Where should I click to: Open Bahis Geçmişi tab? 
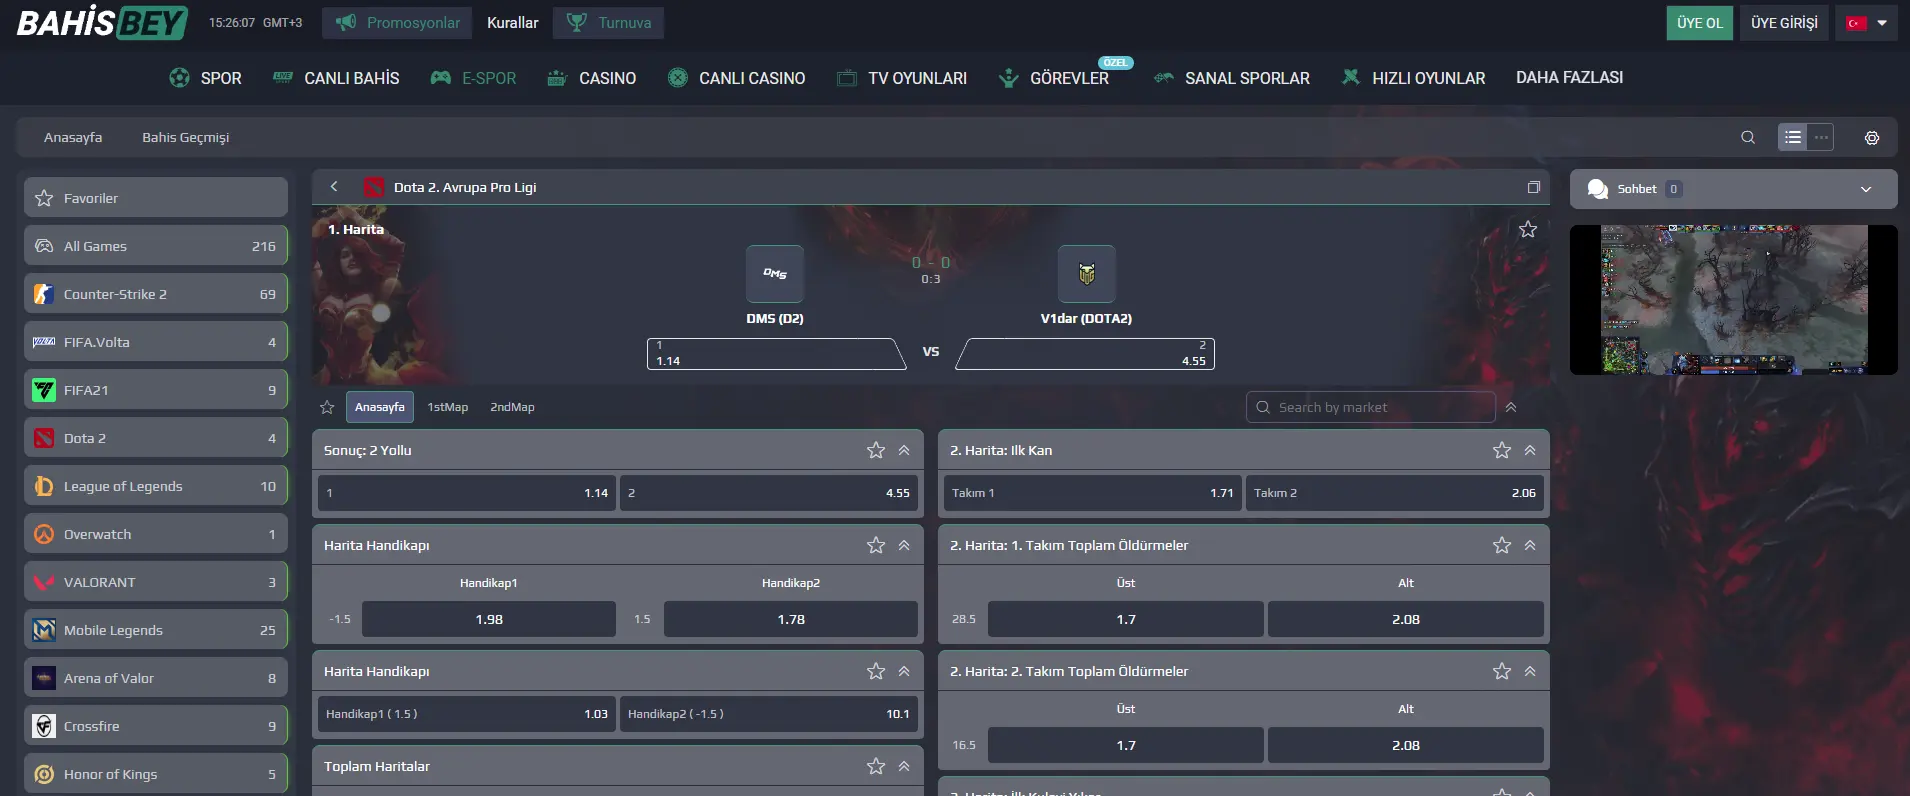pos(185,137)
